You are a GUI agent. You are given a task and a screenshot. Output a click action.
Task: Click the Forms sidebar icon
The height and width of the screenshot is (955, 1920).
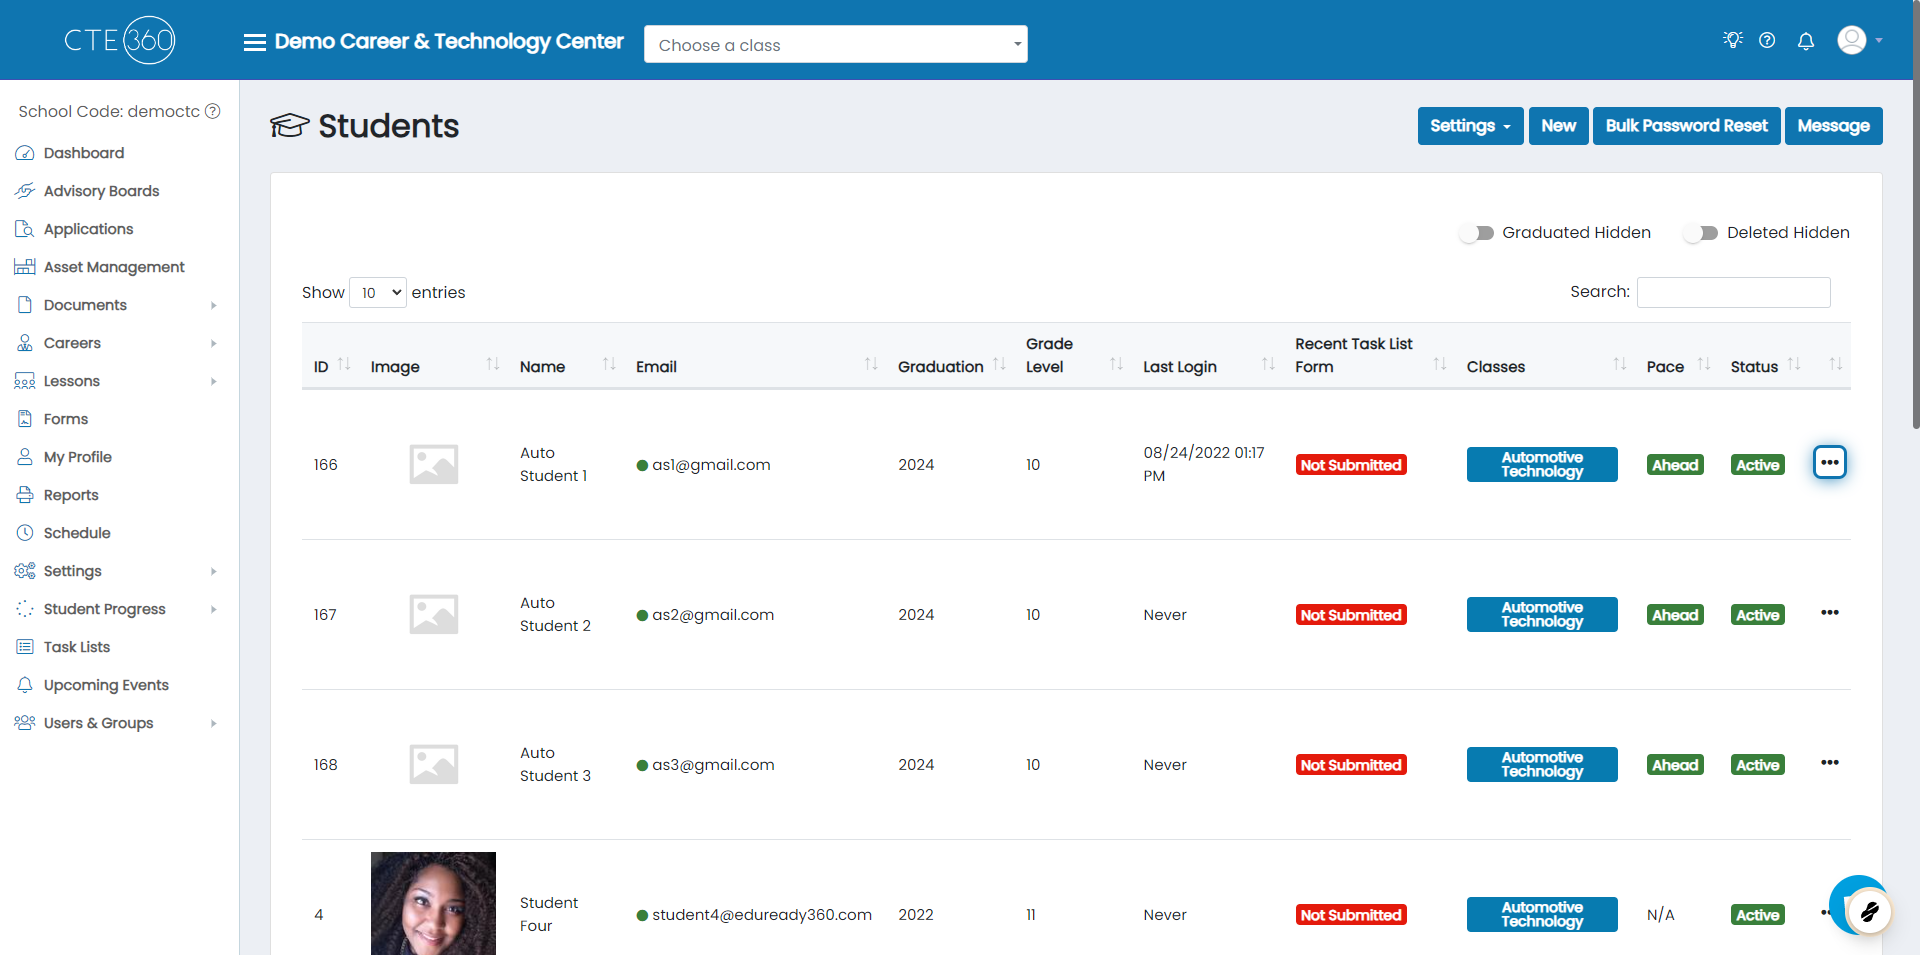click(x=25, y=419)
